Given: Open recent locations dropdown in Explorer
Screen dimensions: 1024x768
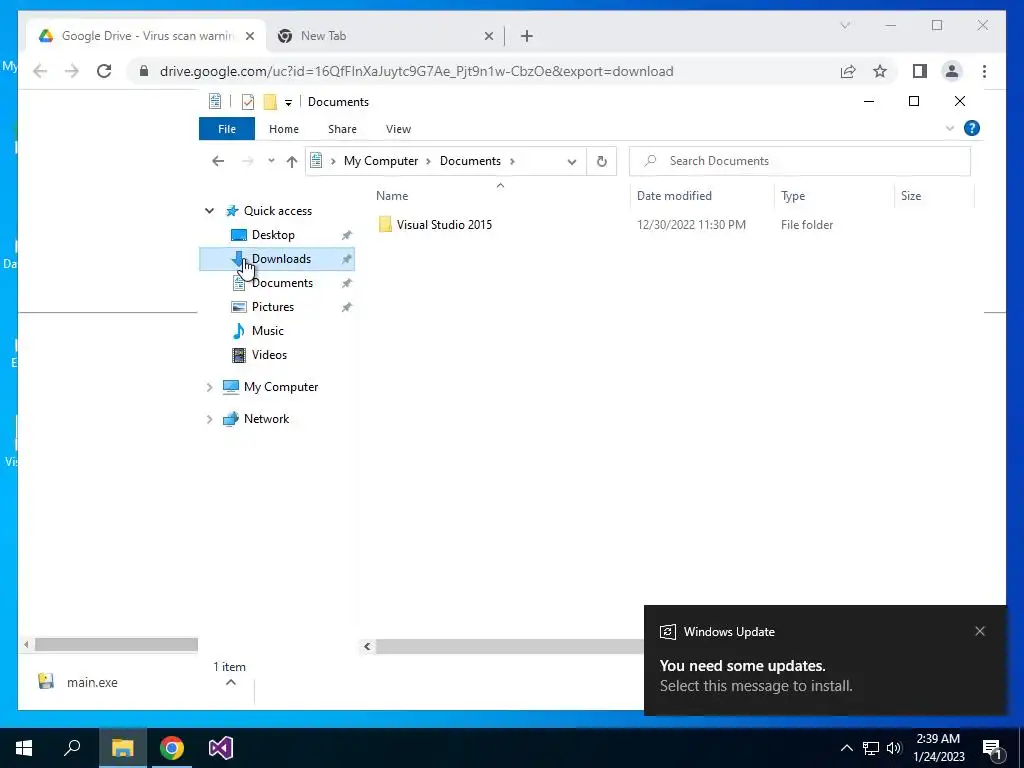Looking at the screenshot, I should tap(271, 161).
